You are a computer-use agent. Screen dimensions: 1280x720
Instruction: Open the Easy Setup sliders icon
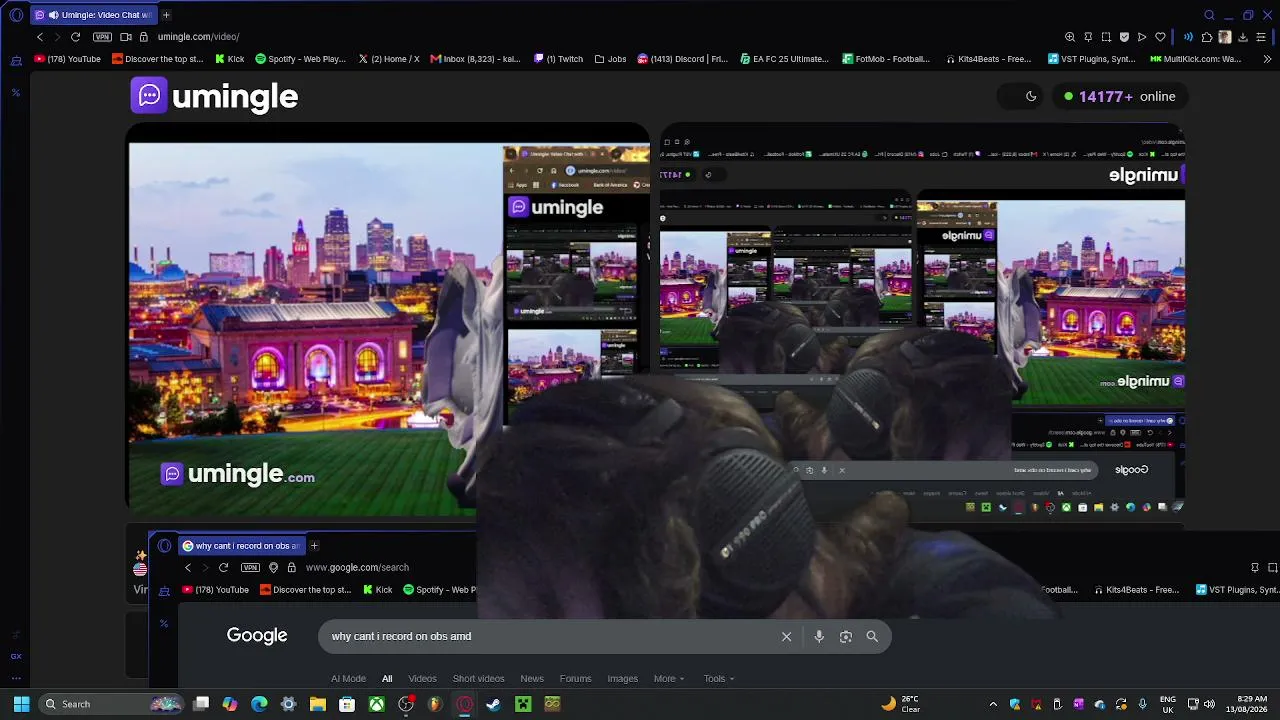[1262, 37]
